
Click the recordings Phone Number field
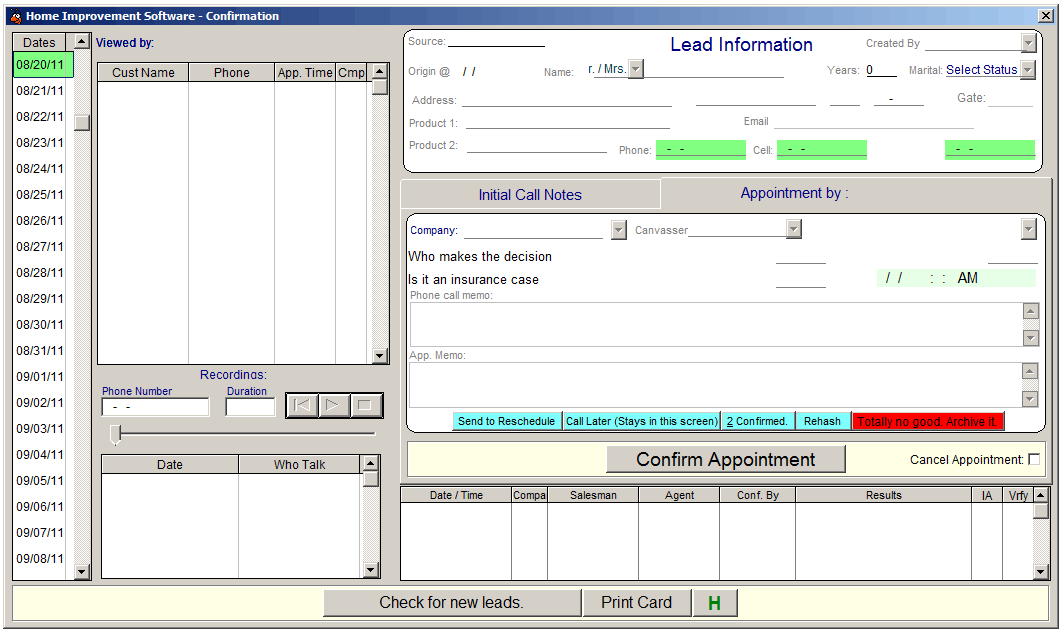(x=155, y=407)
